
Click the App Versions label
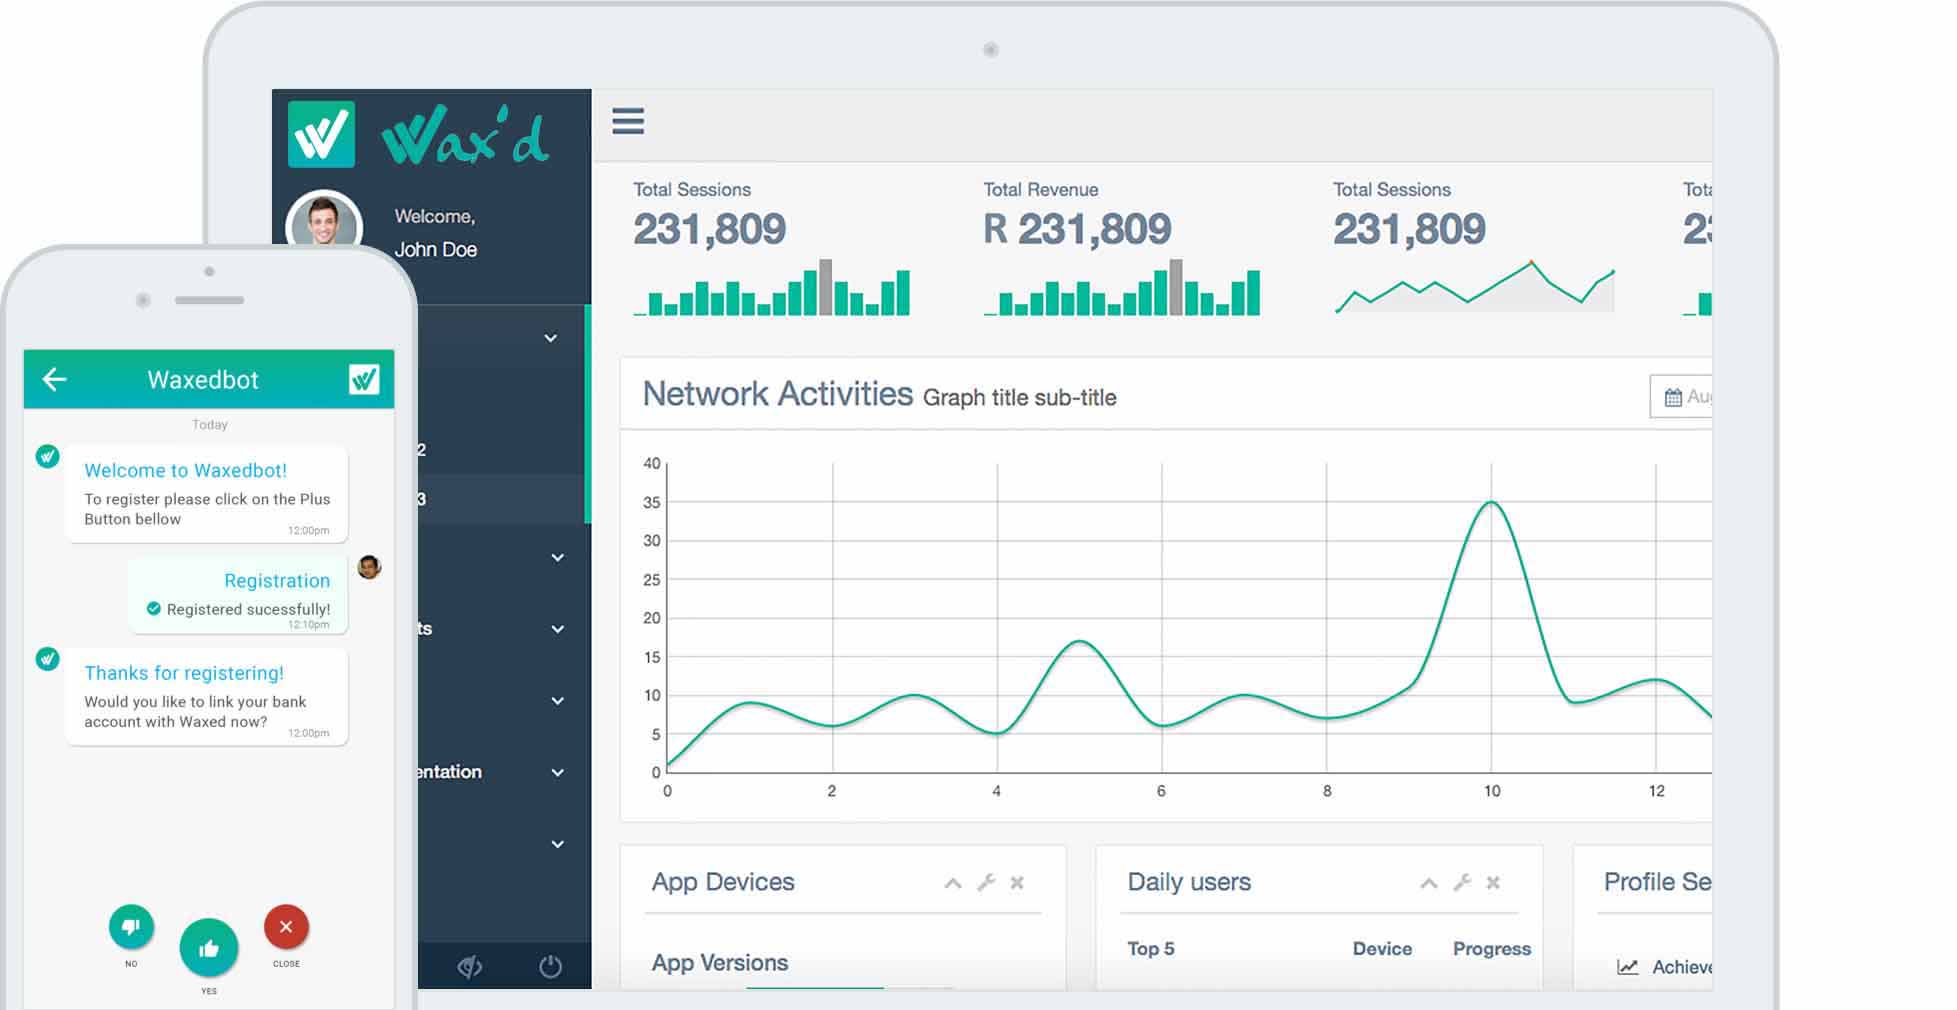pos(720,963)
